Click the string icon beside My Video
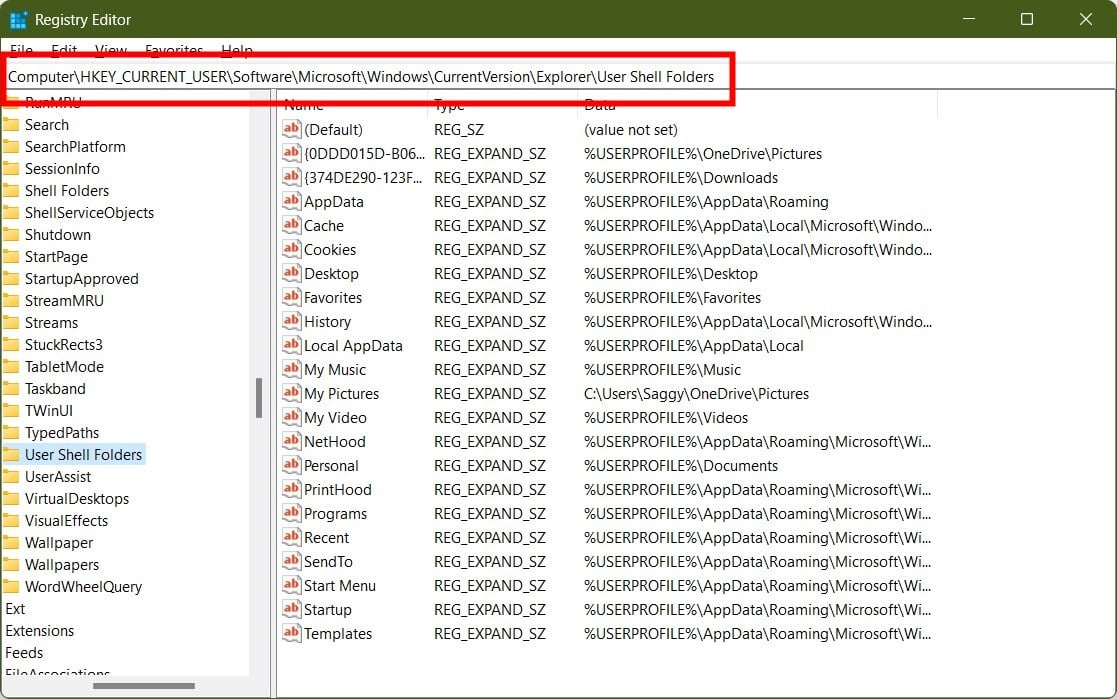 (x=291, y=417)
